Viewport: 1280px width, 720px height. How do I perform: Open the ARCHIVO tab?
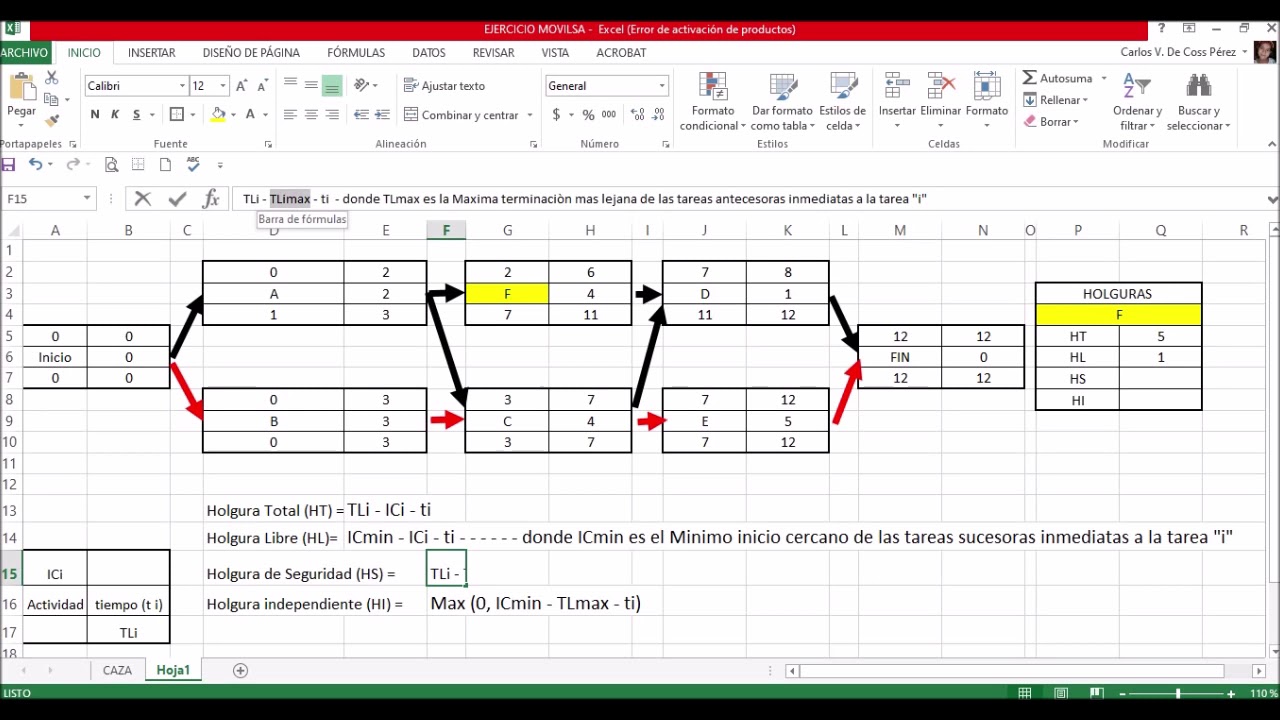24,53
